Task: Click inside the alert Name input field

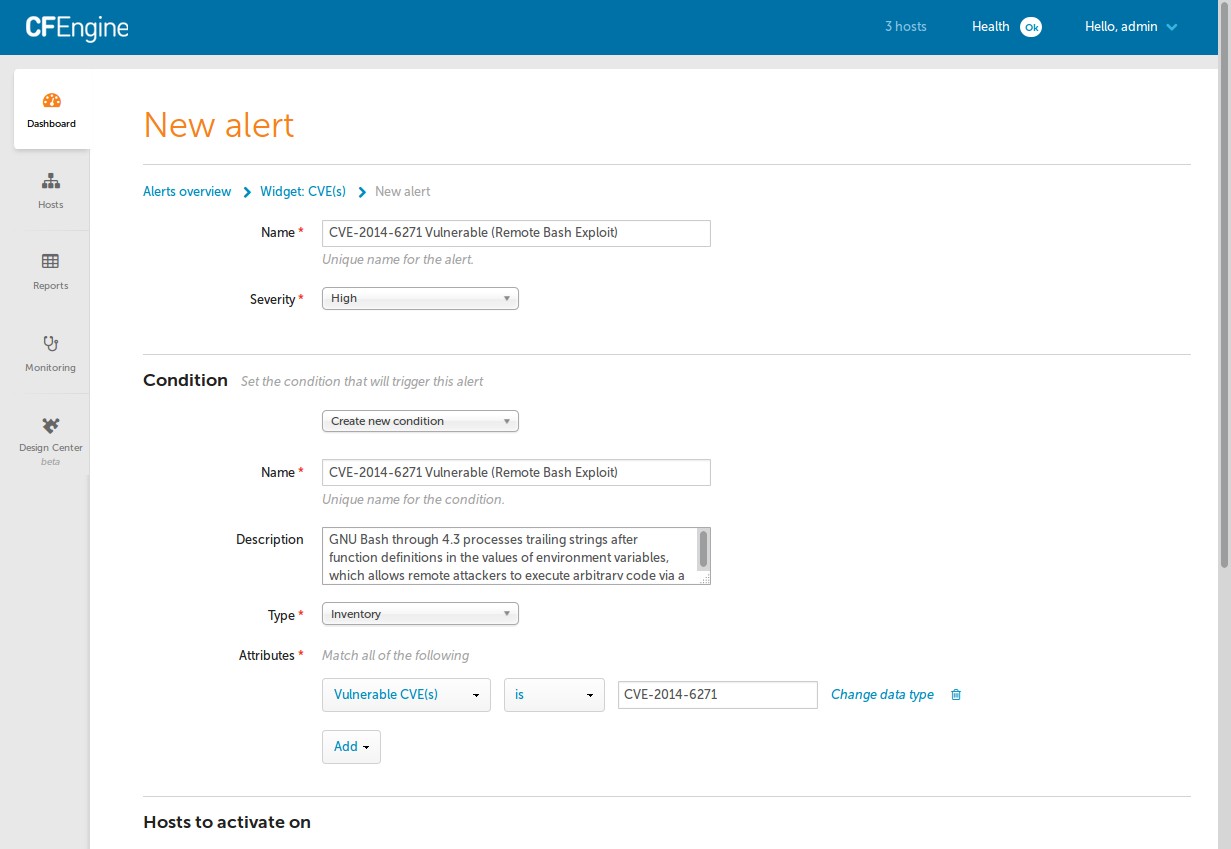Action: (515, 232)
